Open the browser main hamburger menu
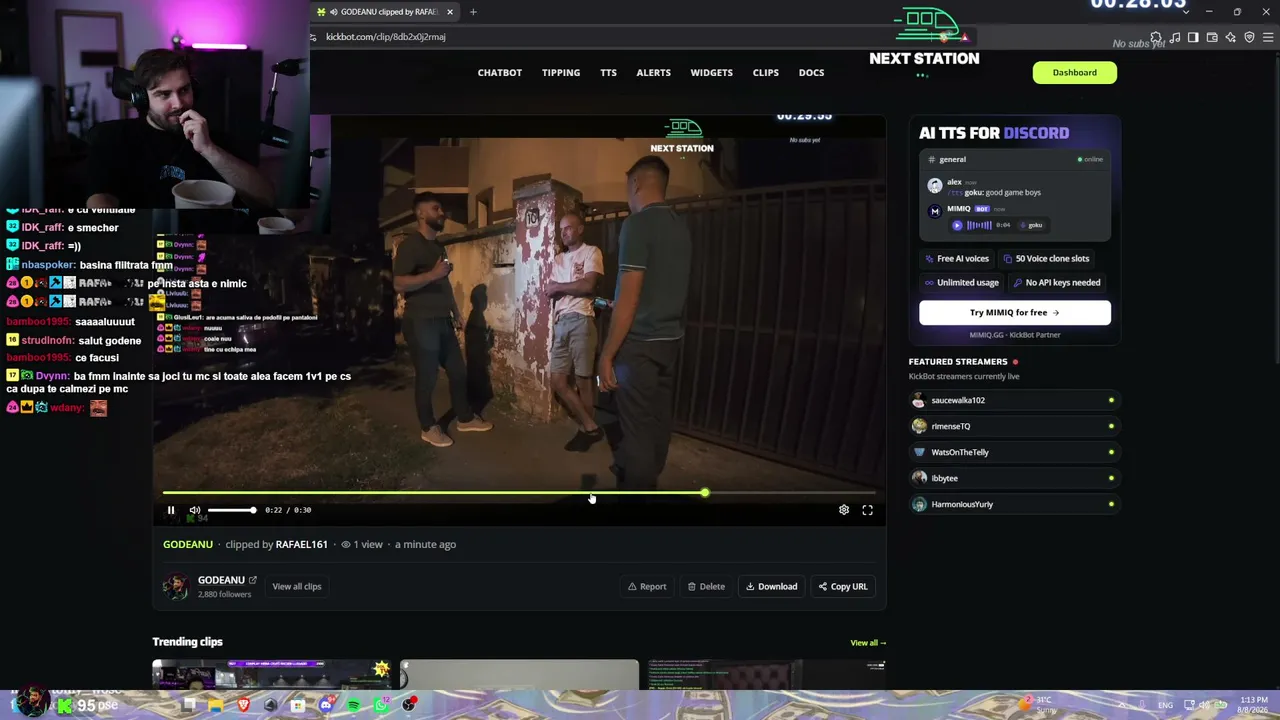 click(x=1268, y=38)
